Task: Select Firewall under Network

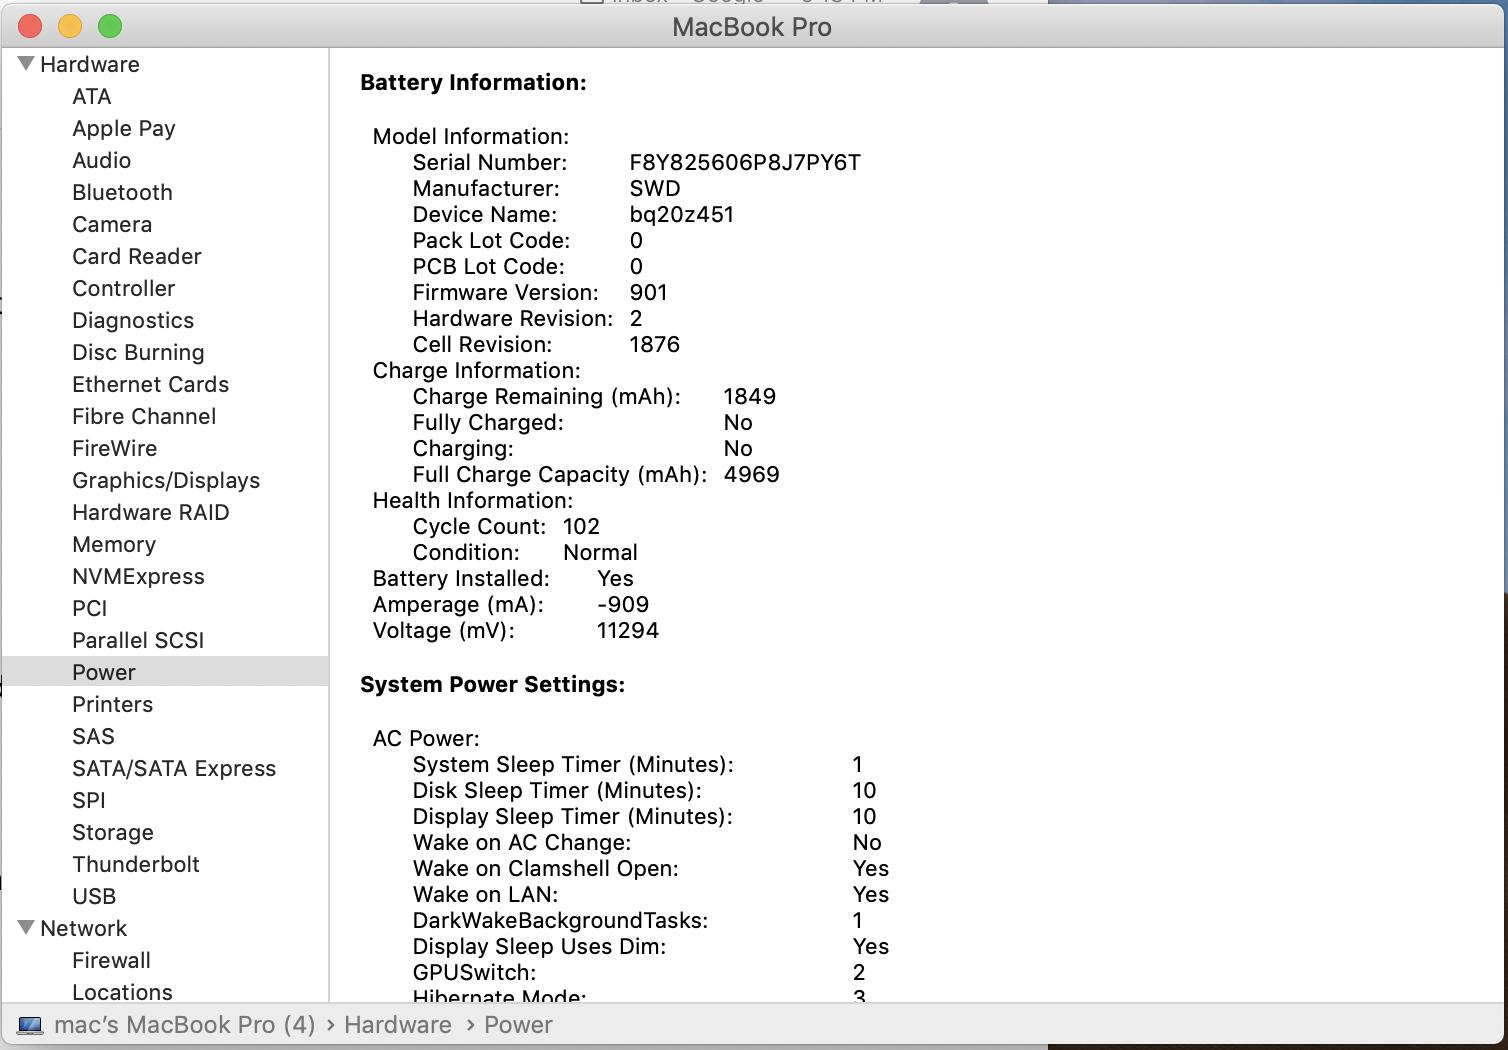Action: pyautogui.click(x=112, y=960)
